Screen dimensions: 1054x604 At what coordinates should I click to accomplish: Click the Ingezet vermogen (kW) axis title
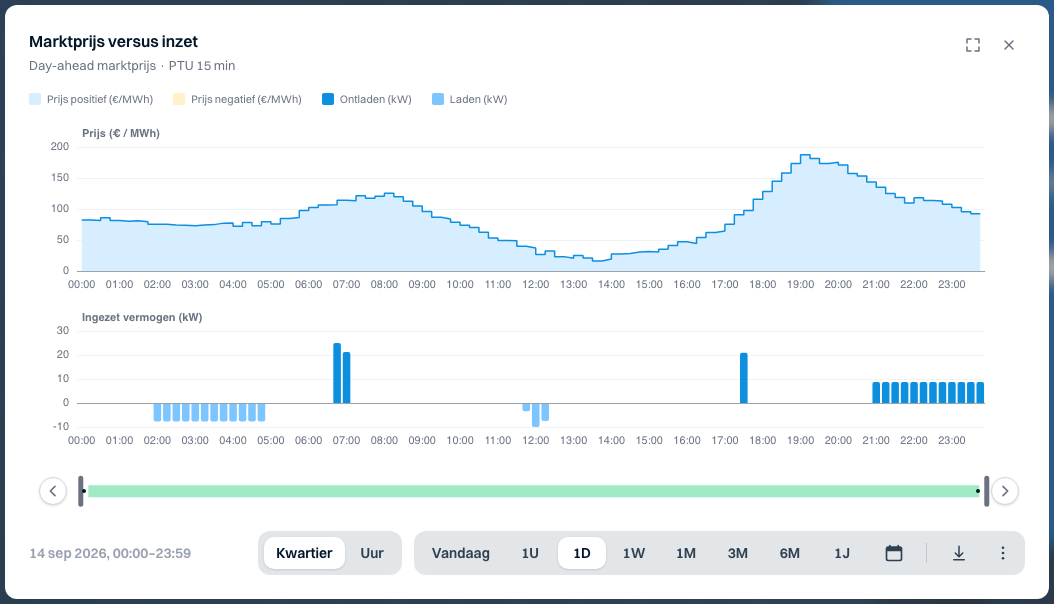[x=142, y=317]
